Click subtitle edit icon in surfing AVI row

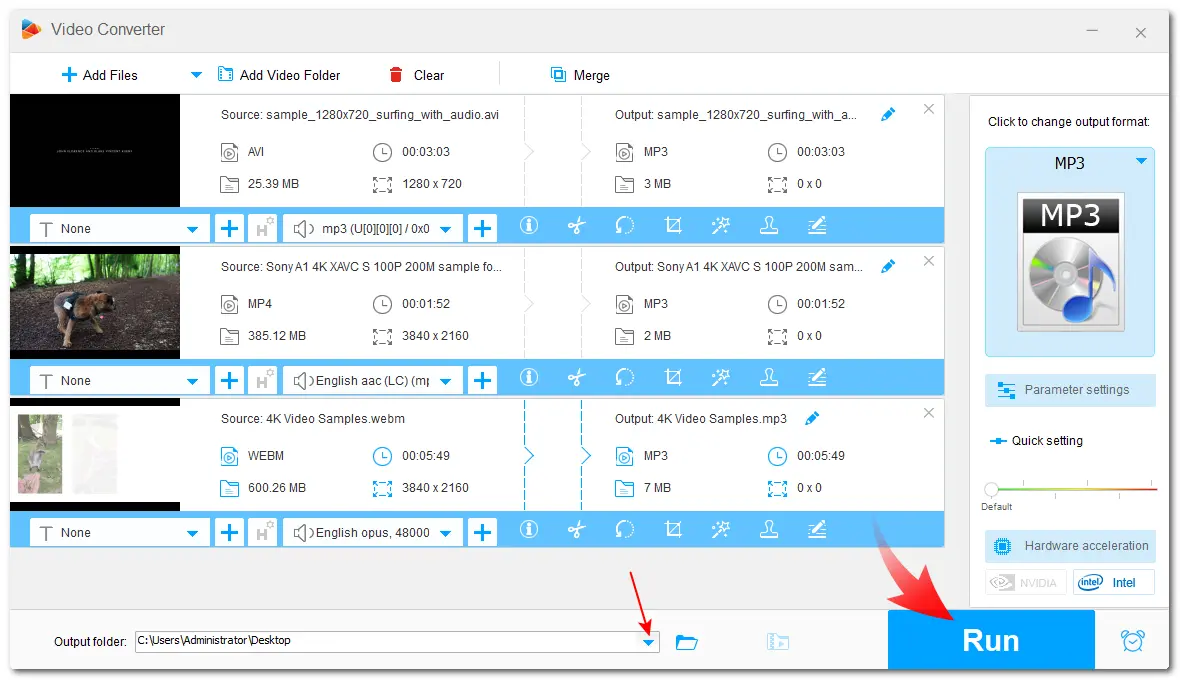[x=817, y=226]
